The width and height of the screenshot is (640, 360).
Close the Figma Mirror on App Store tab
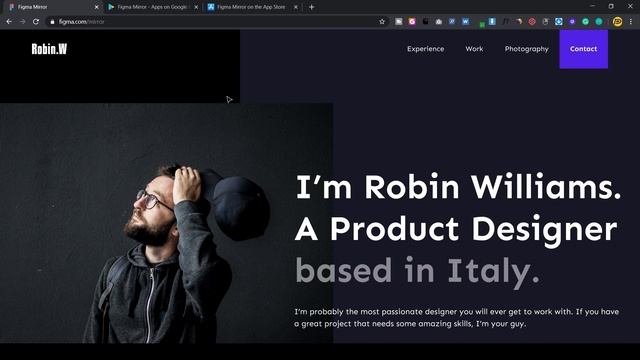[296, 7]
